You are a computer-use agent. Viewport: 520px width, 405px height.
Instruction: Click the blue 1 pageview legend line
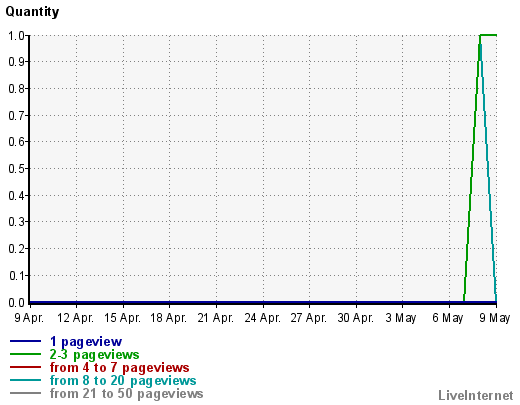(25, 341)
